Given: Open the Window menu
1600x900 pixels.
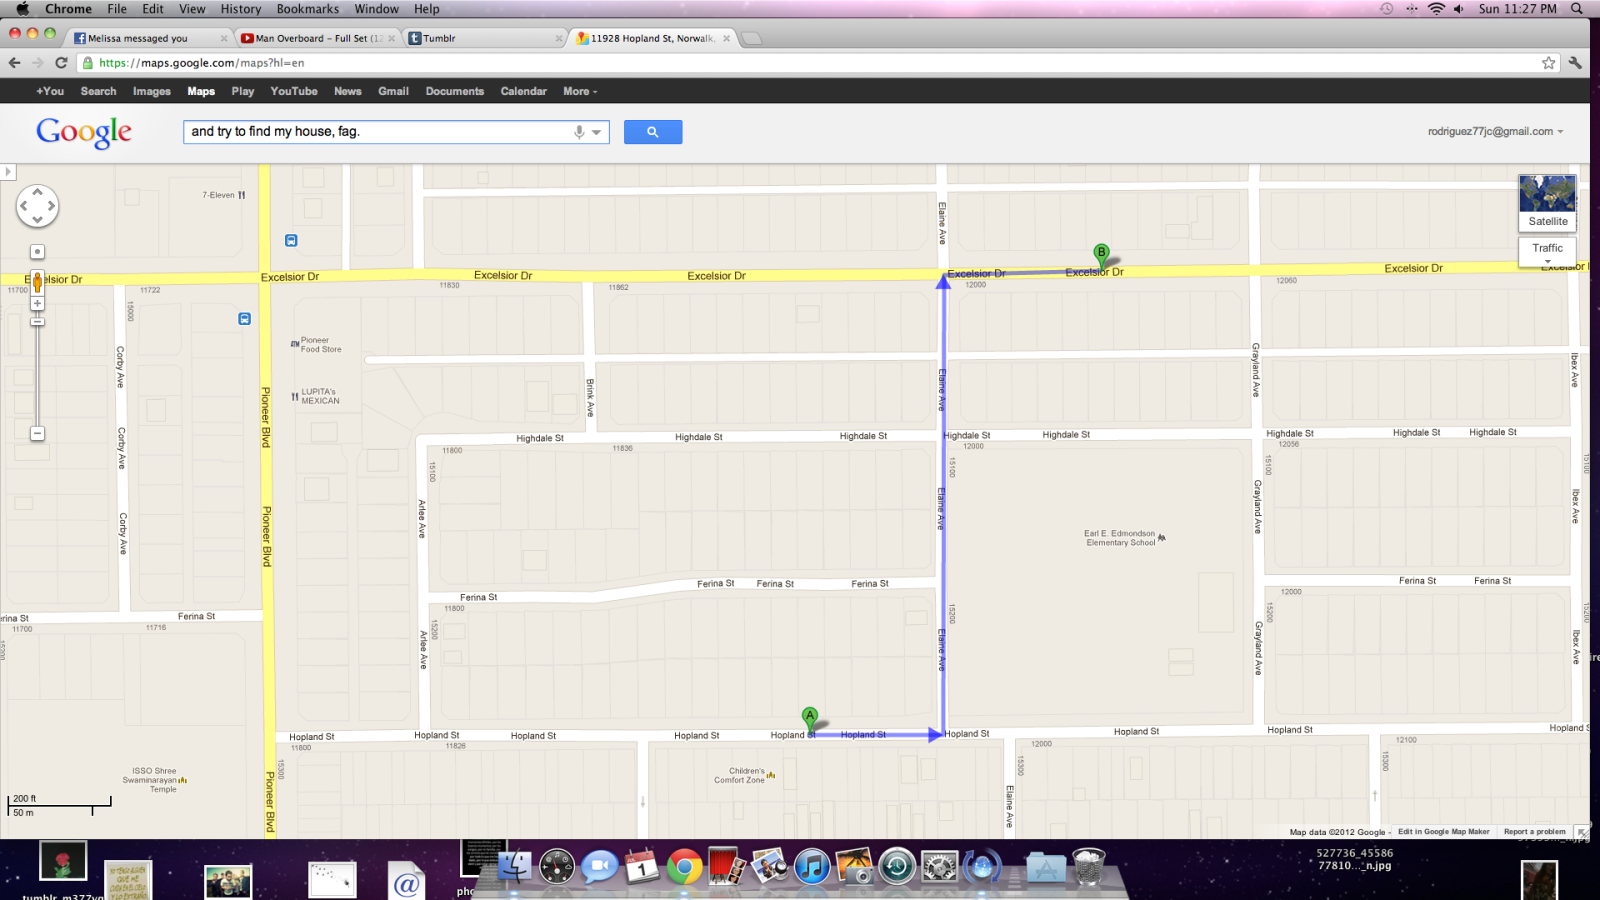Looking at the screenshot, I should [x=376, y=9].
